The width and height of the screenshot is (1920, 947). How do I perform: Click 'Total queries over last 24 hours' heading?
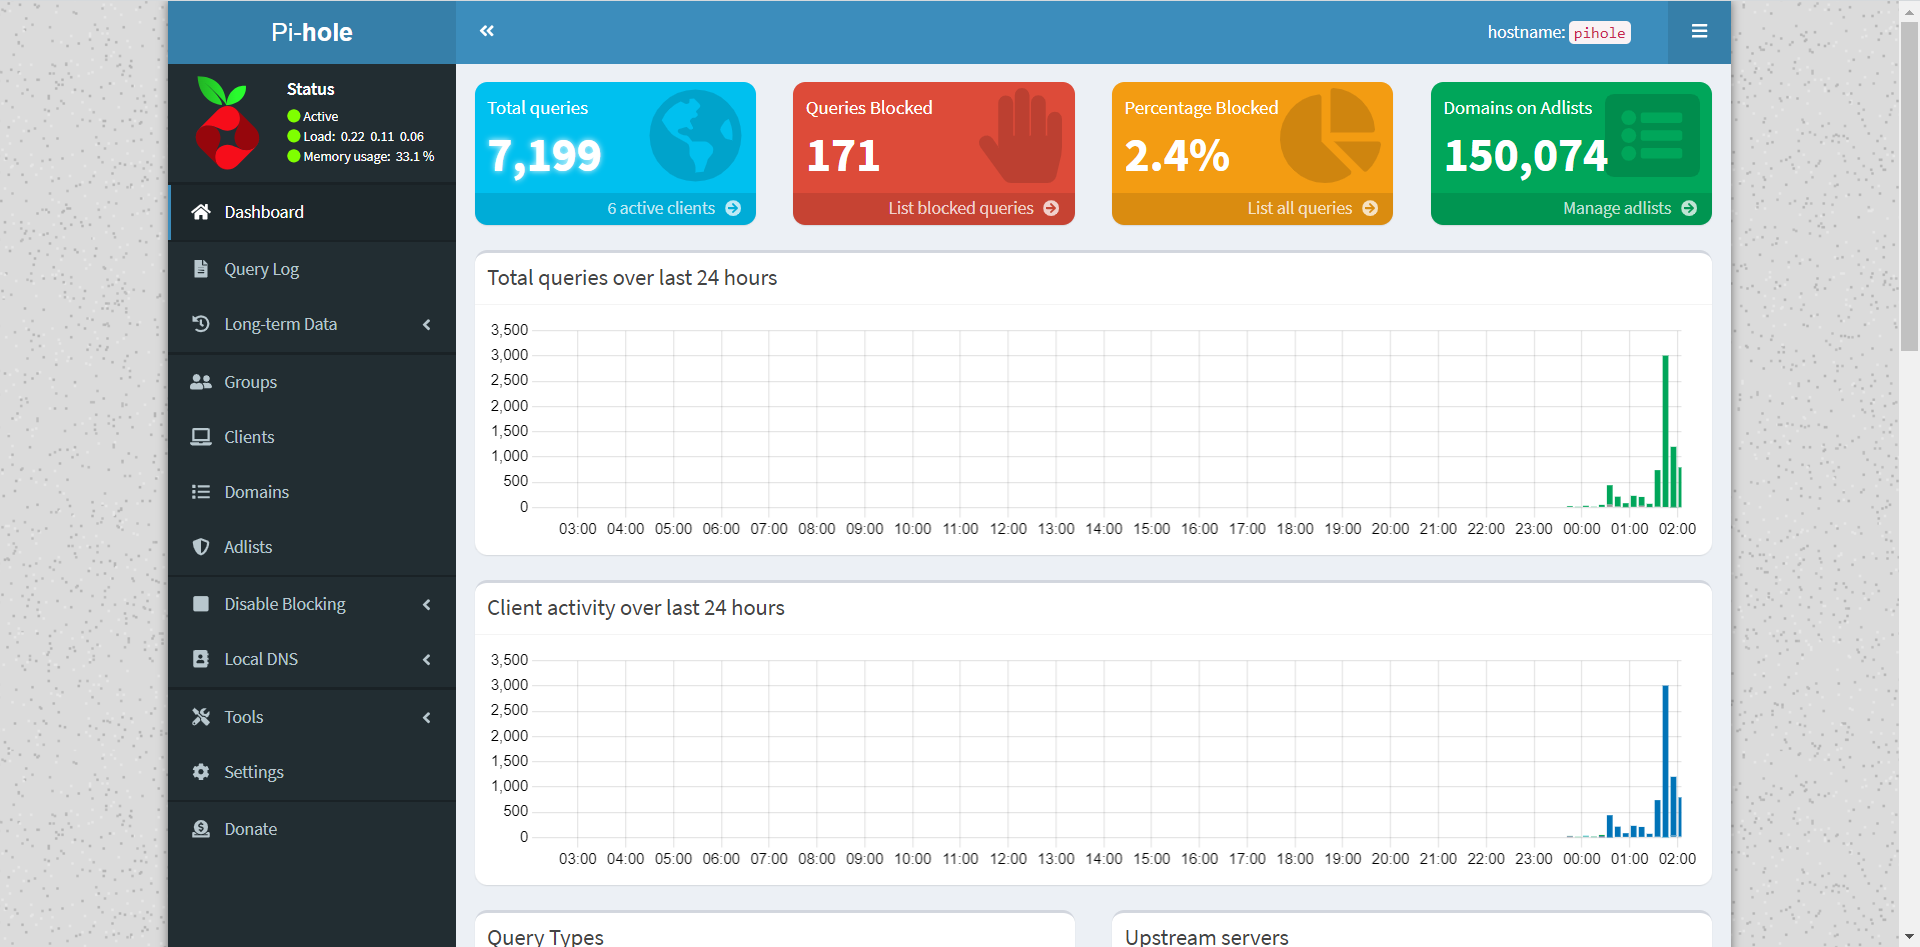632,278
